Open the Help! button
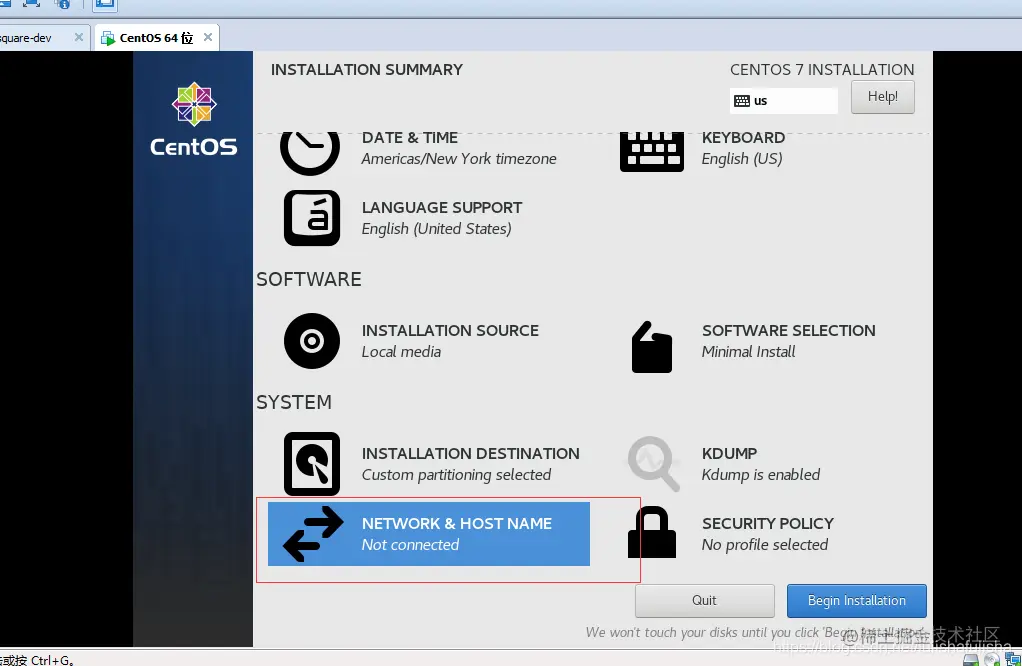The height and width of the screenshot is (666, 1022). point(883,97)
